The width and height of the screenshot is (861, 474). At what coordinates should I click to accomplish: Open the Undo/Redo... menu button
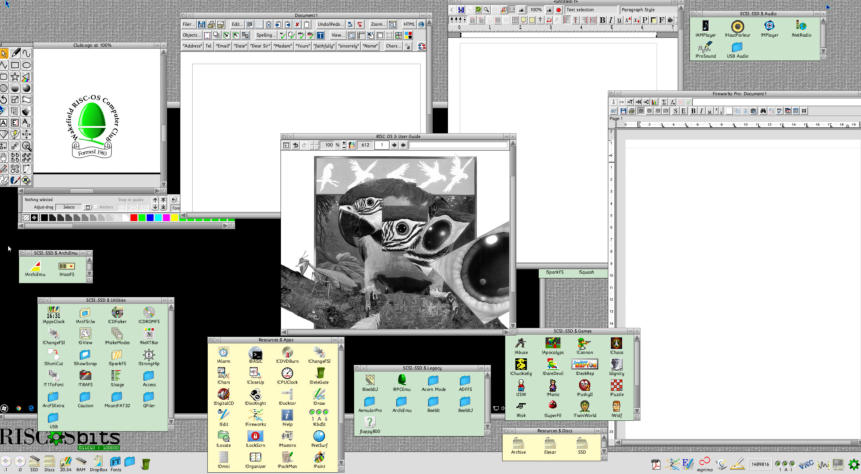pyautogui.click(x=329, y=24)
